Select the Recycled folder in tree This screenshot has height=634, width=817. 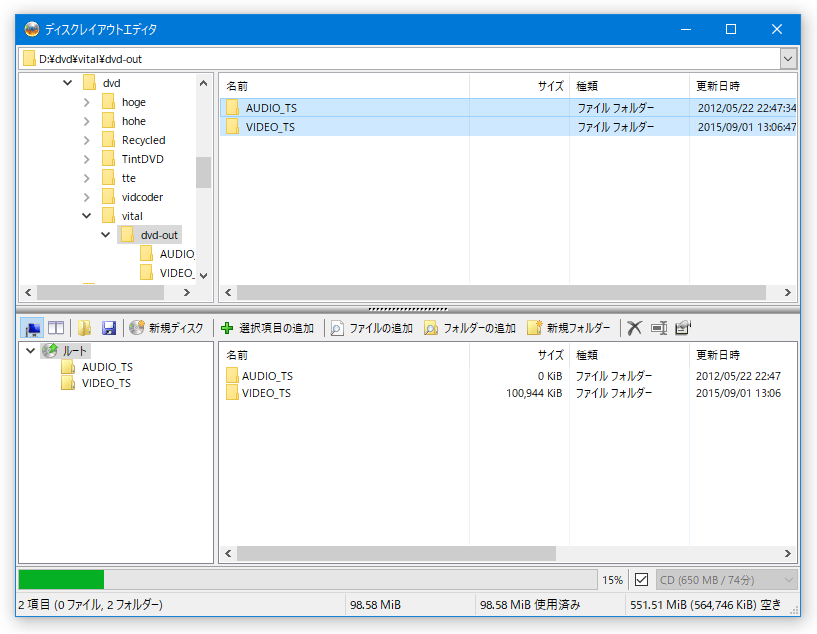coord(143,140)
